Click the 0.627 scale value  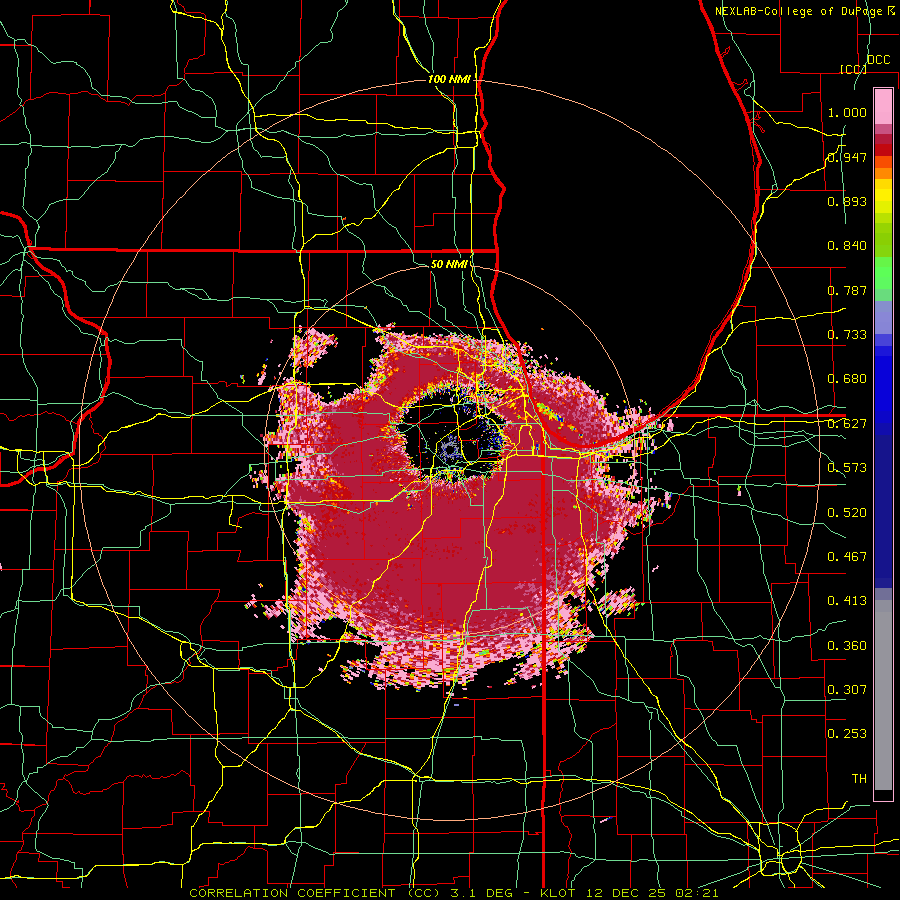tap(847, 424)
